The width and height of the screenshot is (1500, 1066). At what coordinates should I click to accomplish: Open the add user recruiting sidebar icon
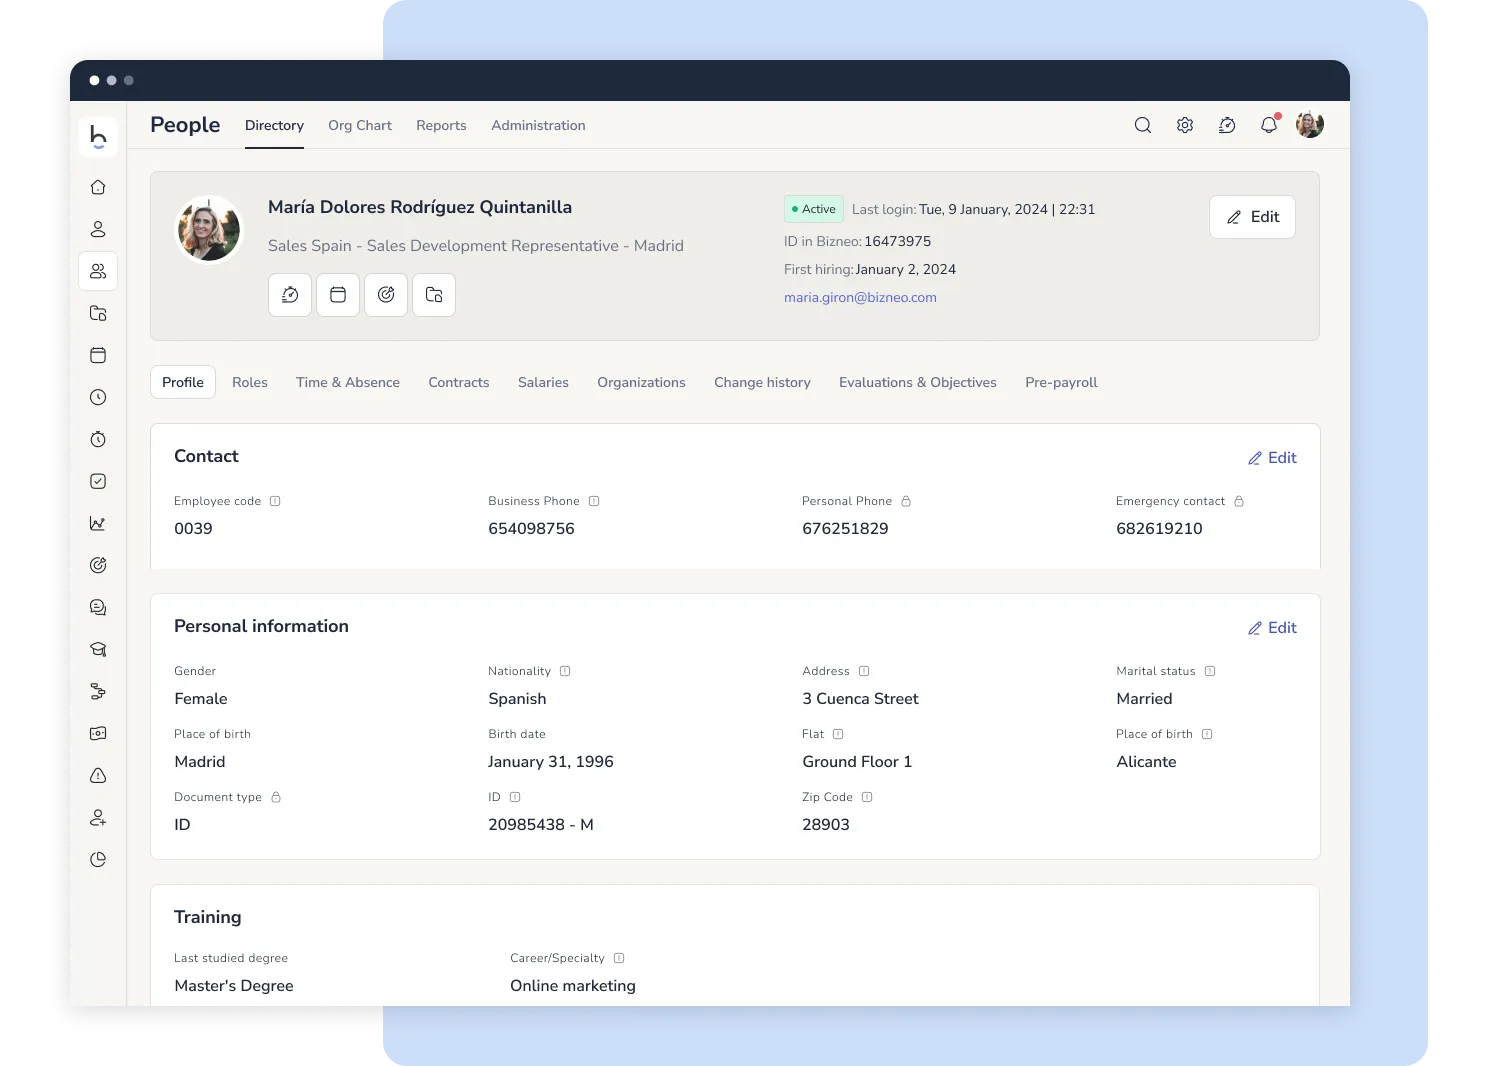tap(98, 817)
